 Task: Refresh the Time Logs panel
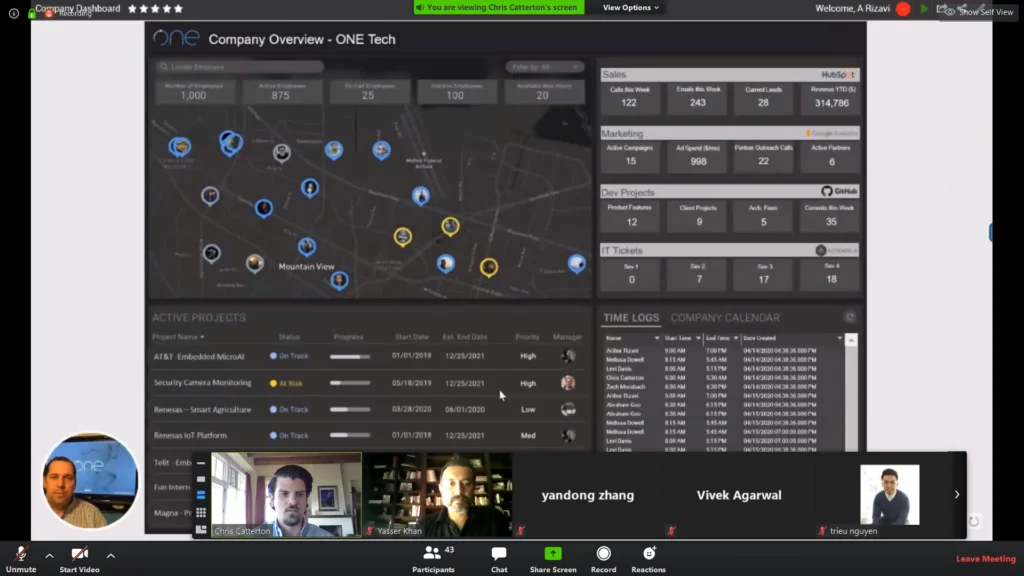(x=850, y=318)
